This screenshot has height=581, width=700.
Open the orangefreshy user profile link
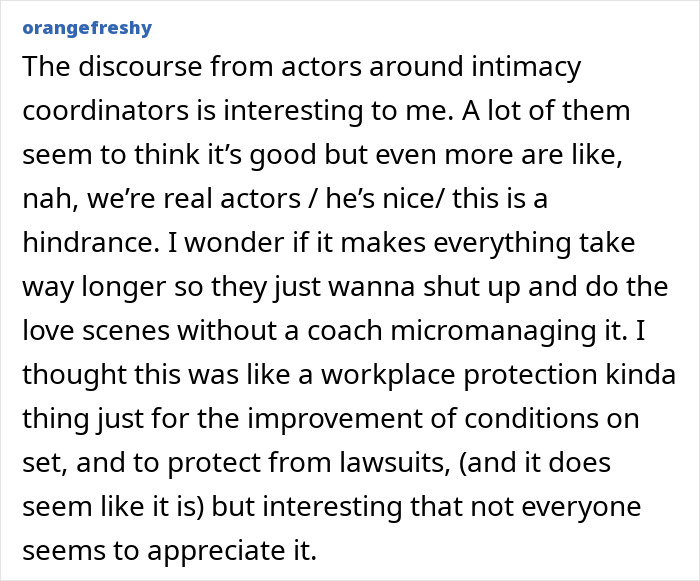(87, 28)
